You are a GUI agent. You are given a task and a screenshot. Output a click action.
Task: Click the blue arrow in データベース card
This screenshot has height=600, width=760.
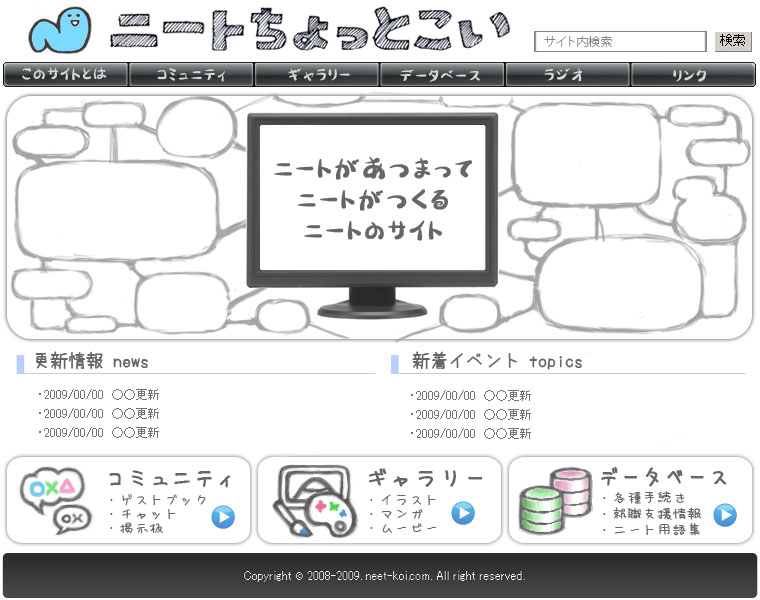pos(725,515)
